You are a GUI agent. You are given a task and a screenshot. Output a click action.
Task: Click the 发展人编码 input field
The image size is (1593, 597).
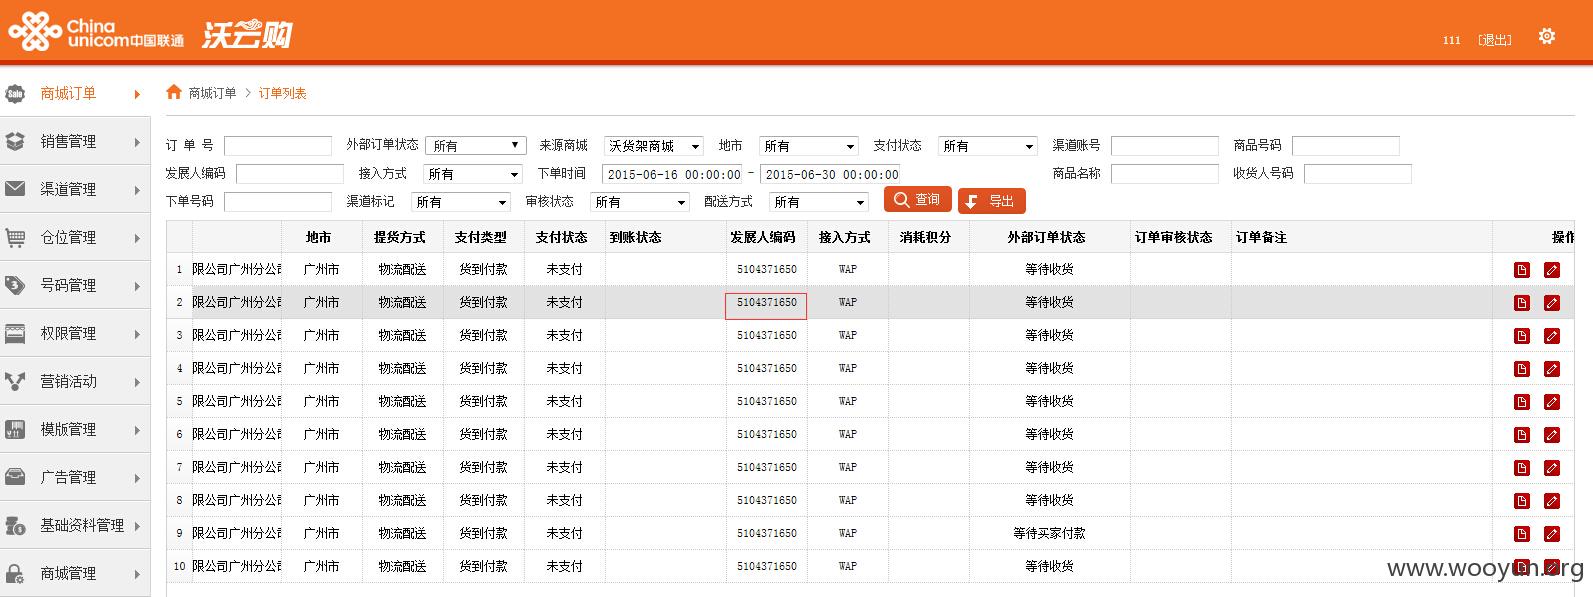coord(290,174)
